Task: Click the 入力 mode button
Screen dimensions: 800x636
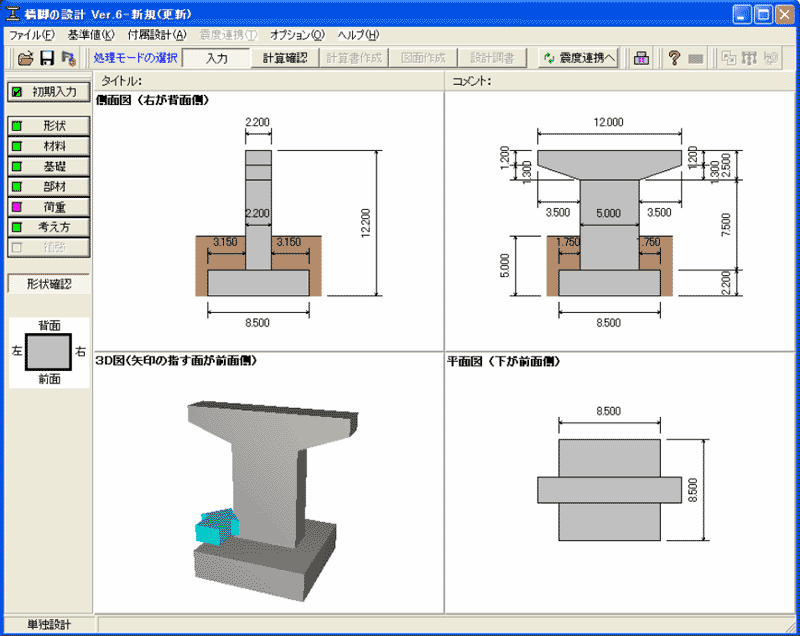Action: (216, 58)
